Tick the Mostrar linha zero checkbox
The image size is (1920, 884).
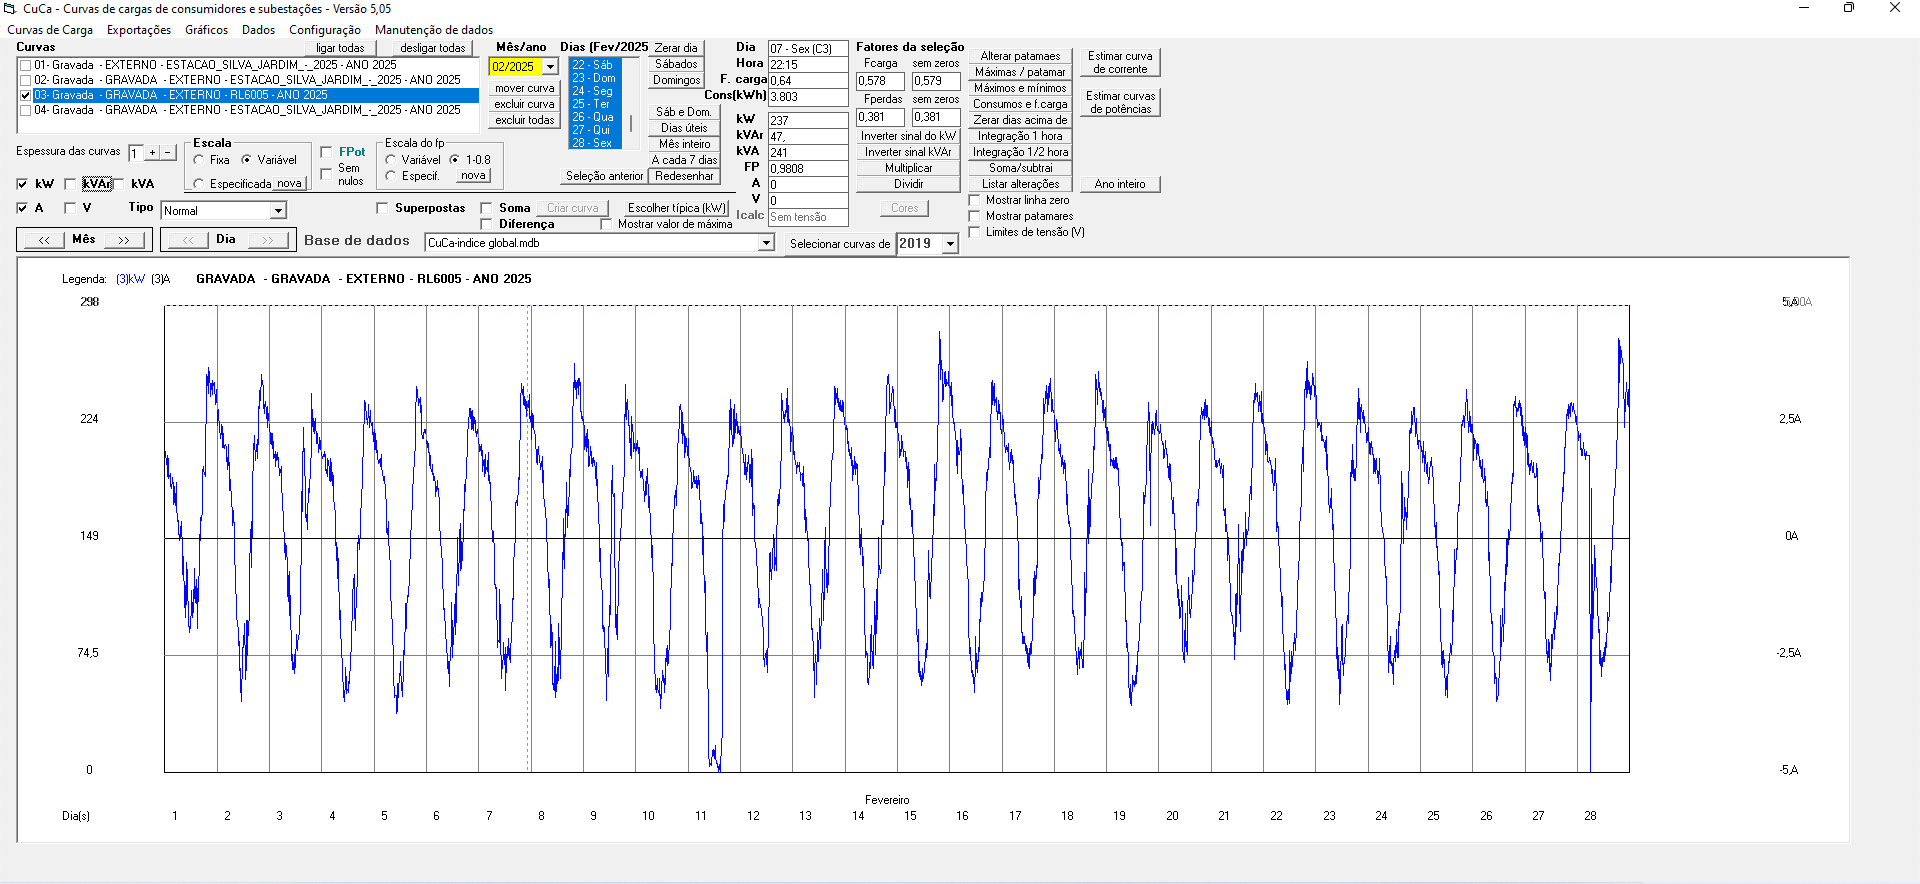(975, 200)
